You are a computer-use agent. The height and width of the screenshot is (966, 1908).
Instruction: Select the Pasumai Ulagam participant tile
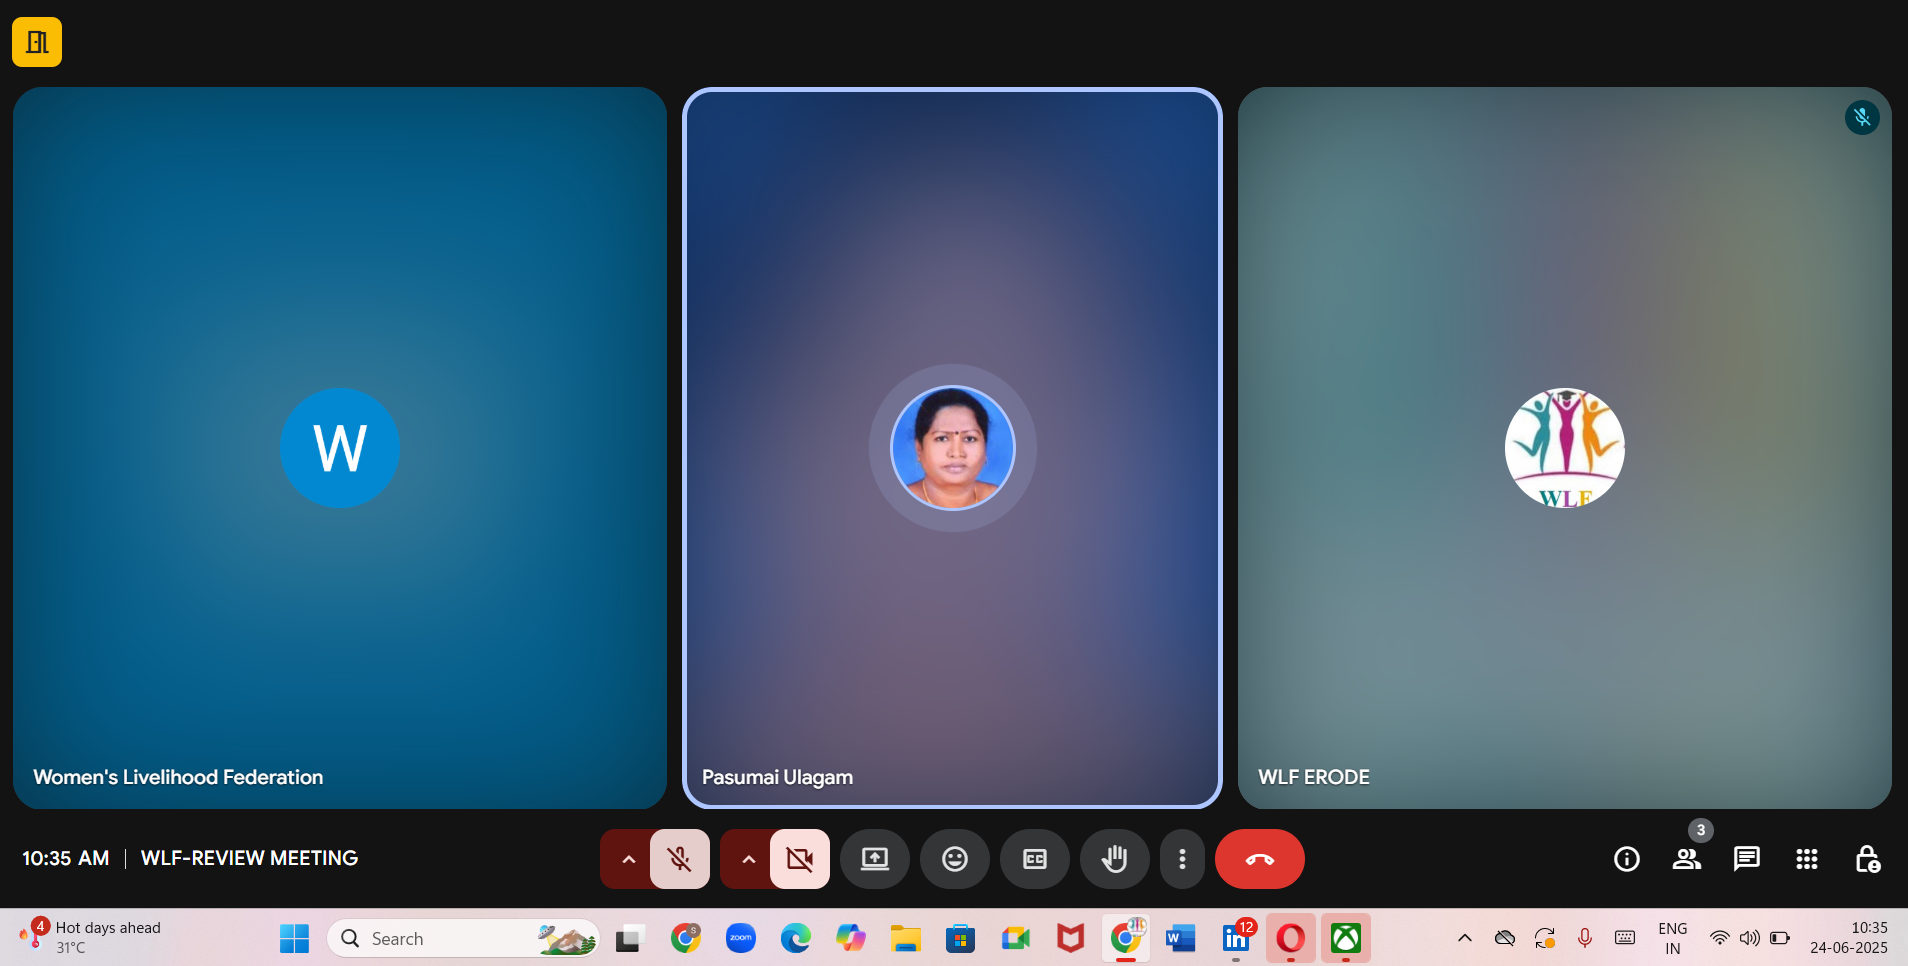(952, 448)
